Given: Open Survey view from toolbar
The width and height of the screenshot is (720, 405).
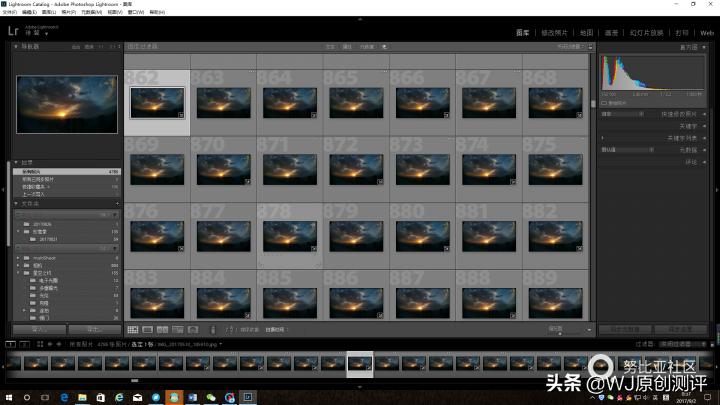Looking at the screenshot, I should pyautogui.click(x=178, y=329).
